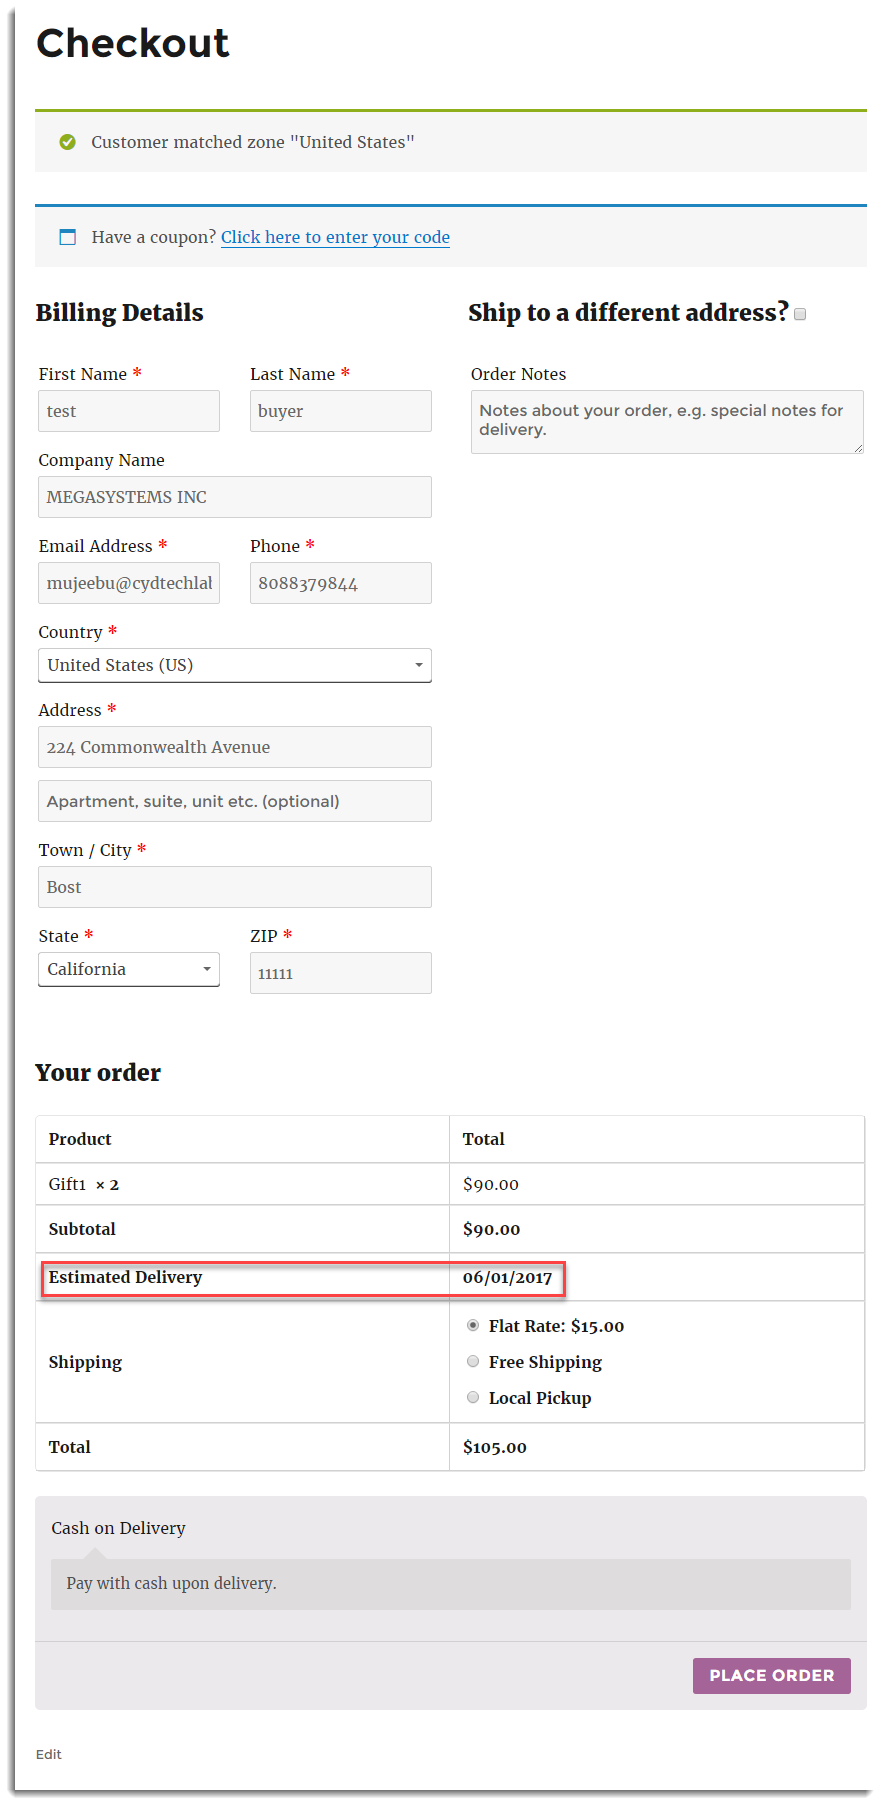Open the coupon code entry link
Viewport: 880px width, 1805px height.
pyautogui.click(x=335, y=237)
